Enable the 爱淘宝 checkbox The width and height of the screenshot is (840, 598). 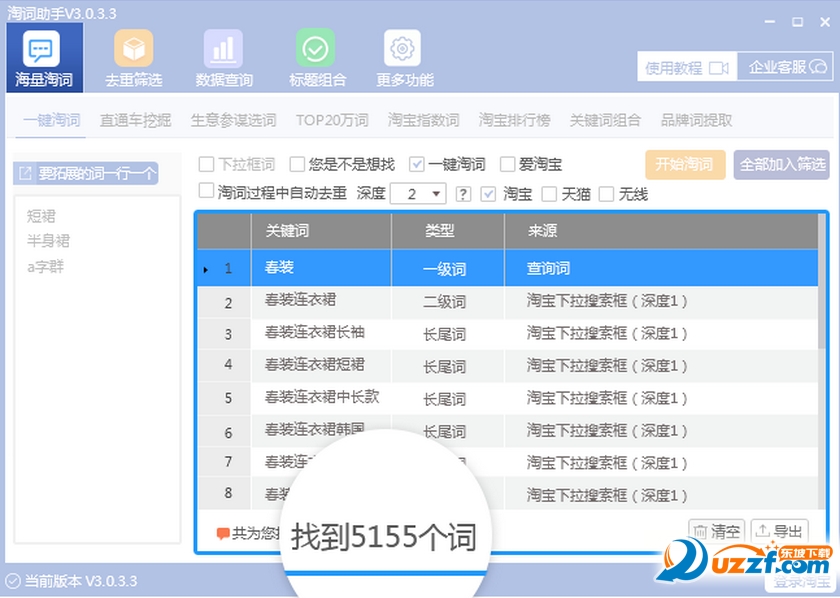507,164
